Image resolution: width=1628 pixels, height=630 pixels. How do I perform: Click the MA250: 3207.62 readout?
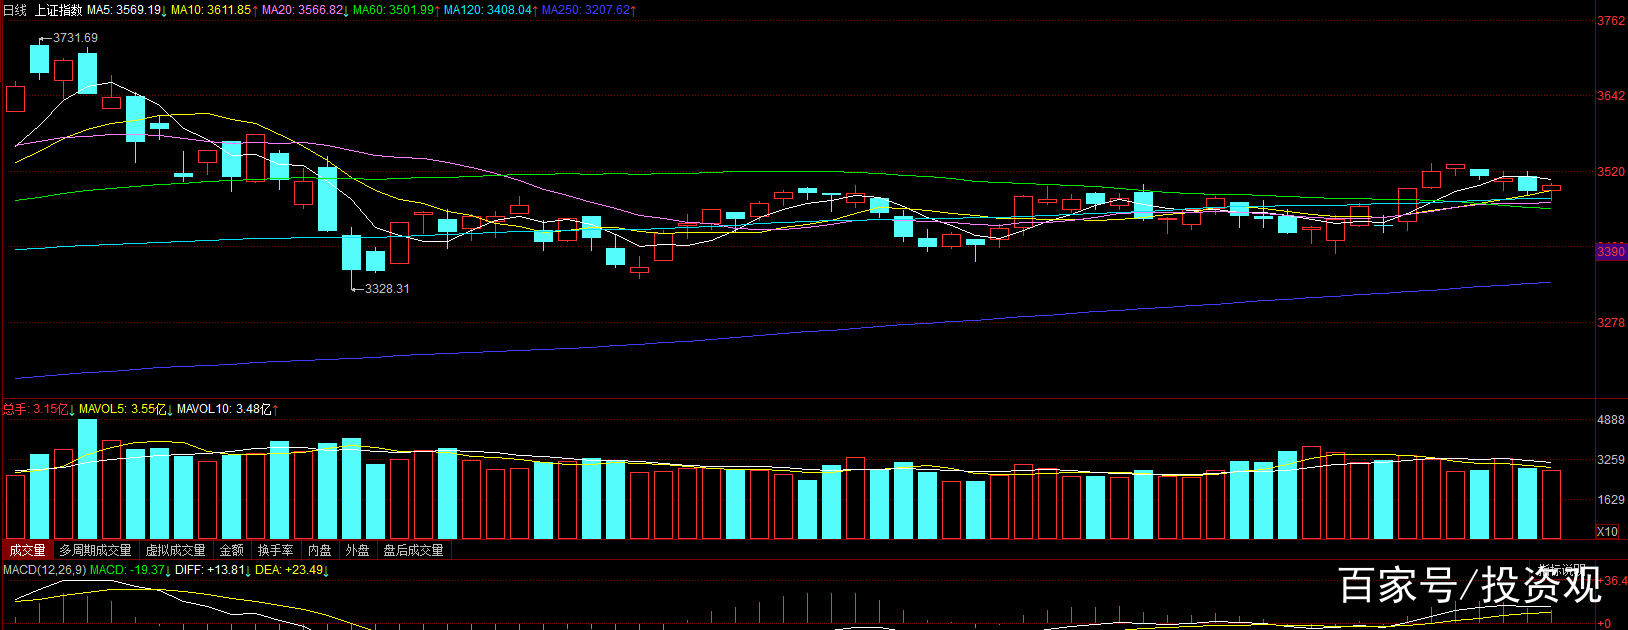point(586,10)
